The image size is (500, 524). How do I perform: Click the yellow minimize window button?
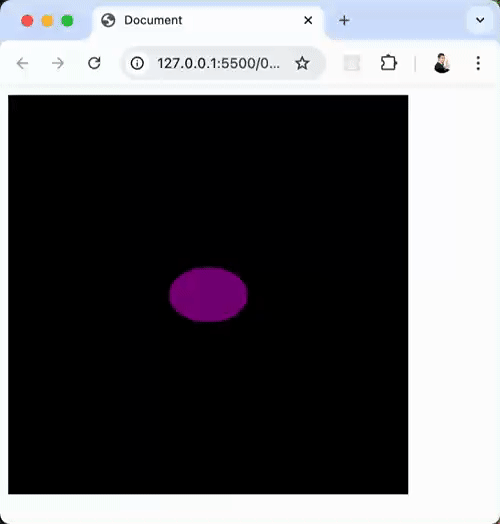(x=47, y=21)
